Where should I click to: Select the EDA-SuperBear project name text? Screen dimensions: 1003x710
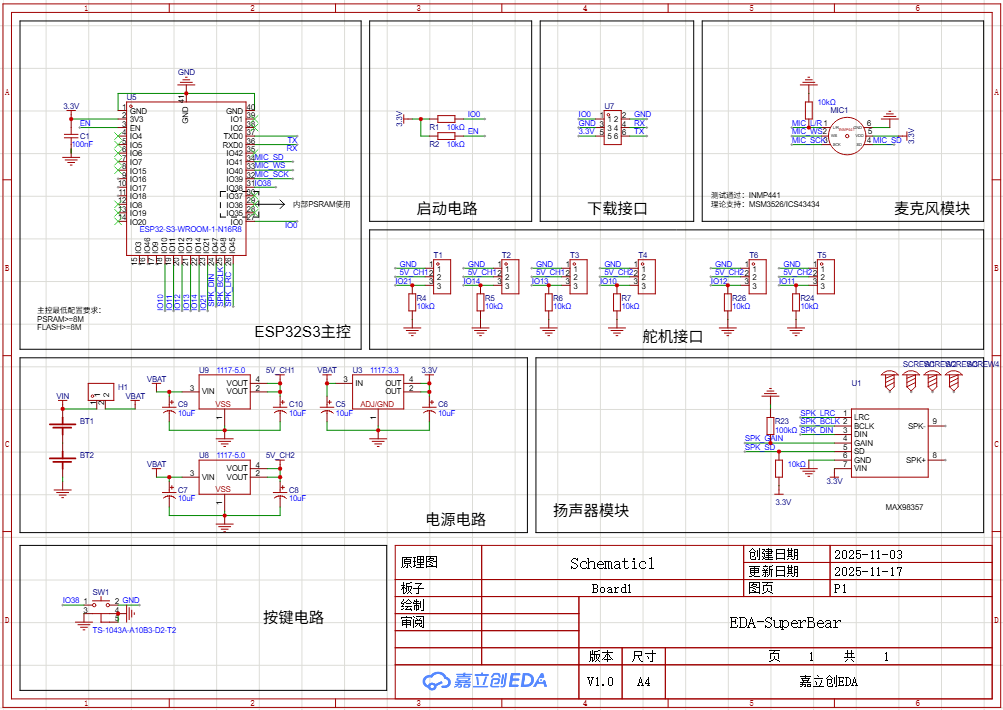pos(785,623)
